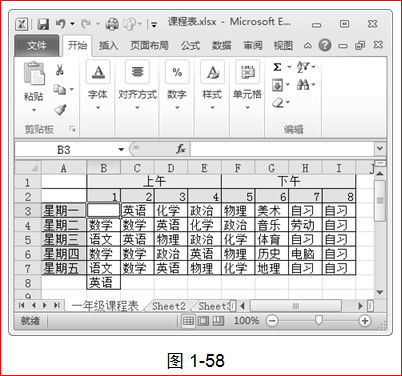Switch to the Sheet2 worksheet tab
The width and height of the screenshot is (402, 376).
tap(169, 306)
